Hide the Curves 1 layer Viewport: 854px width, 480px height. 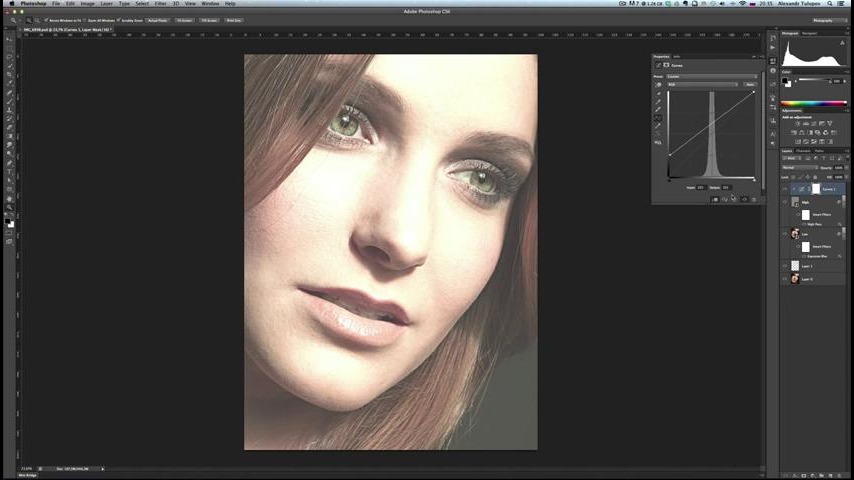point(785,189)
